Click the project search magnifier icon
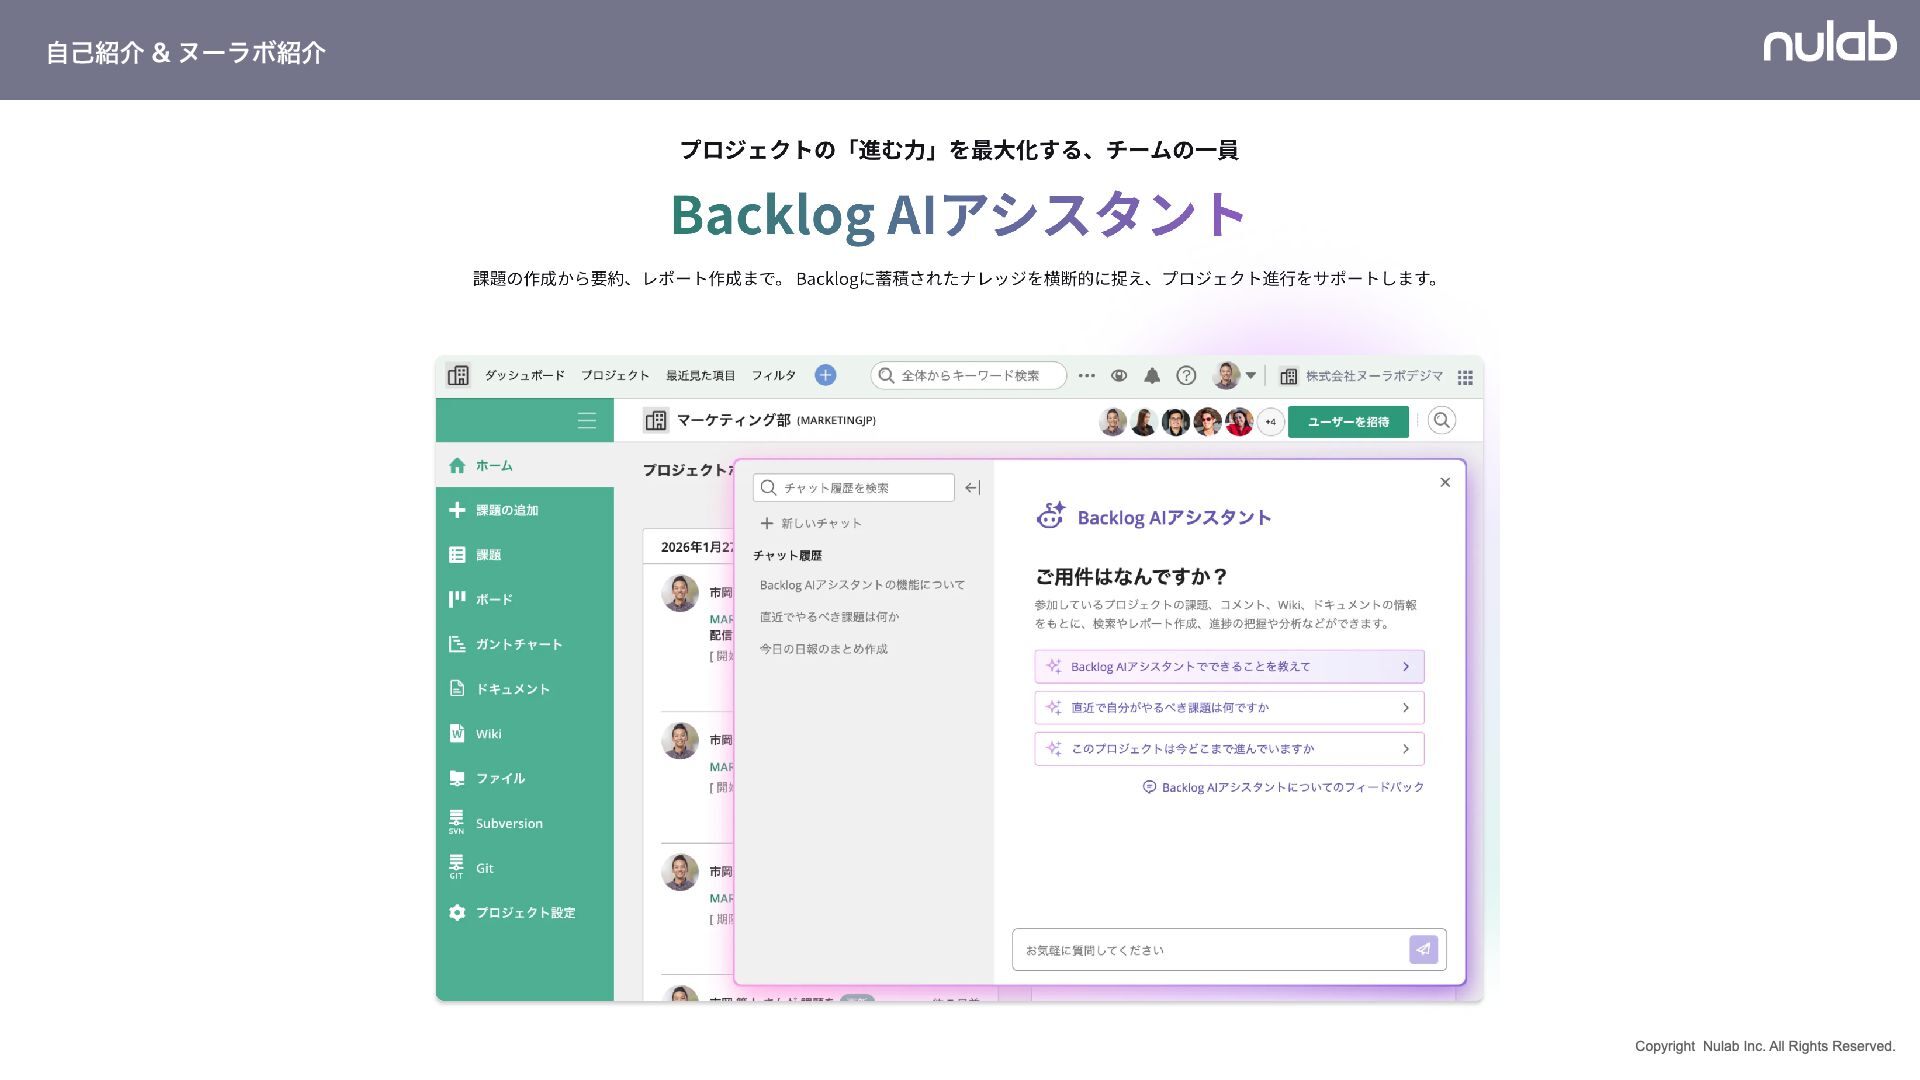The image size is (1920, 1080). [1441, 421]
